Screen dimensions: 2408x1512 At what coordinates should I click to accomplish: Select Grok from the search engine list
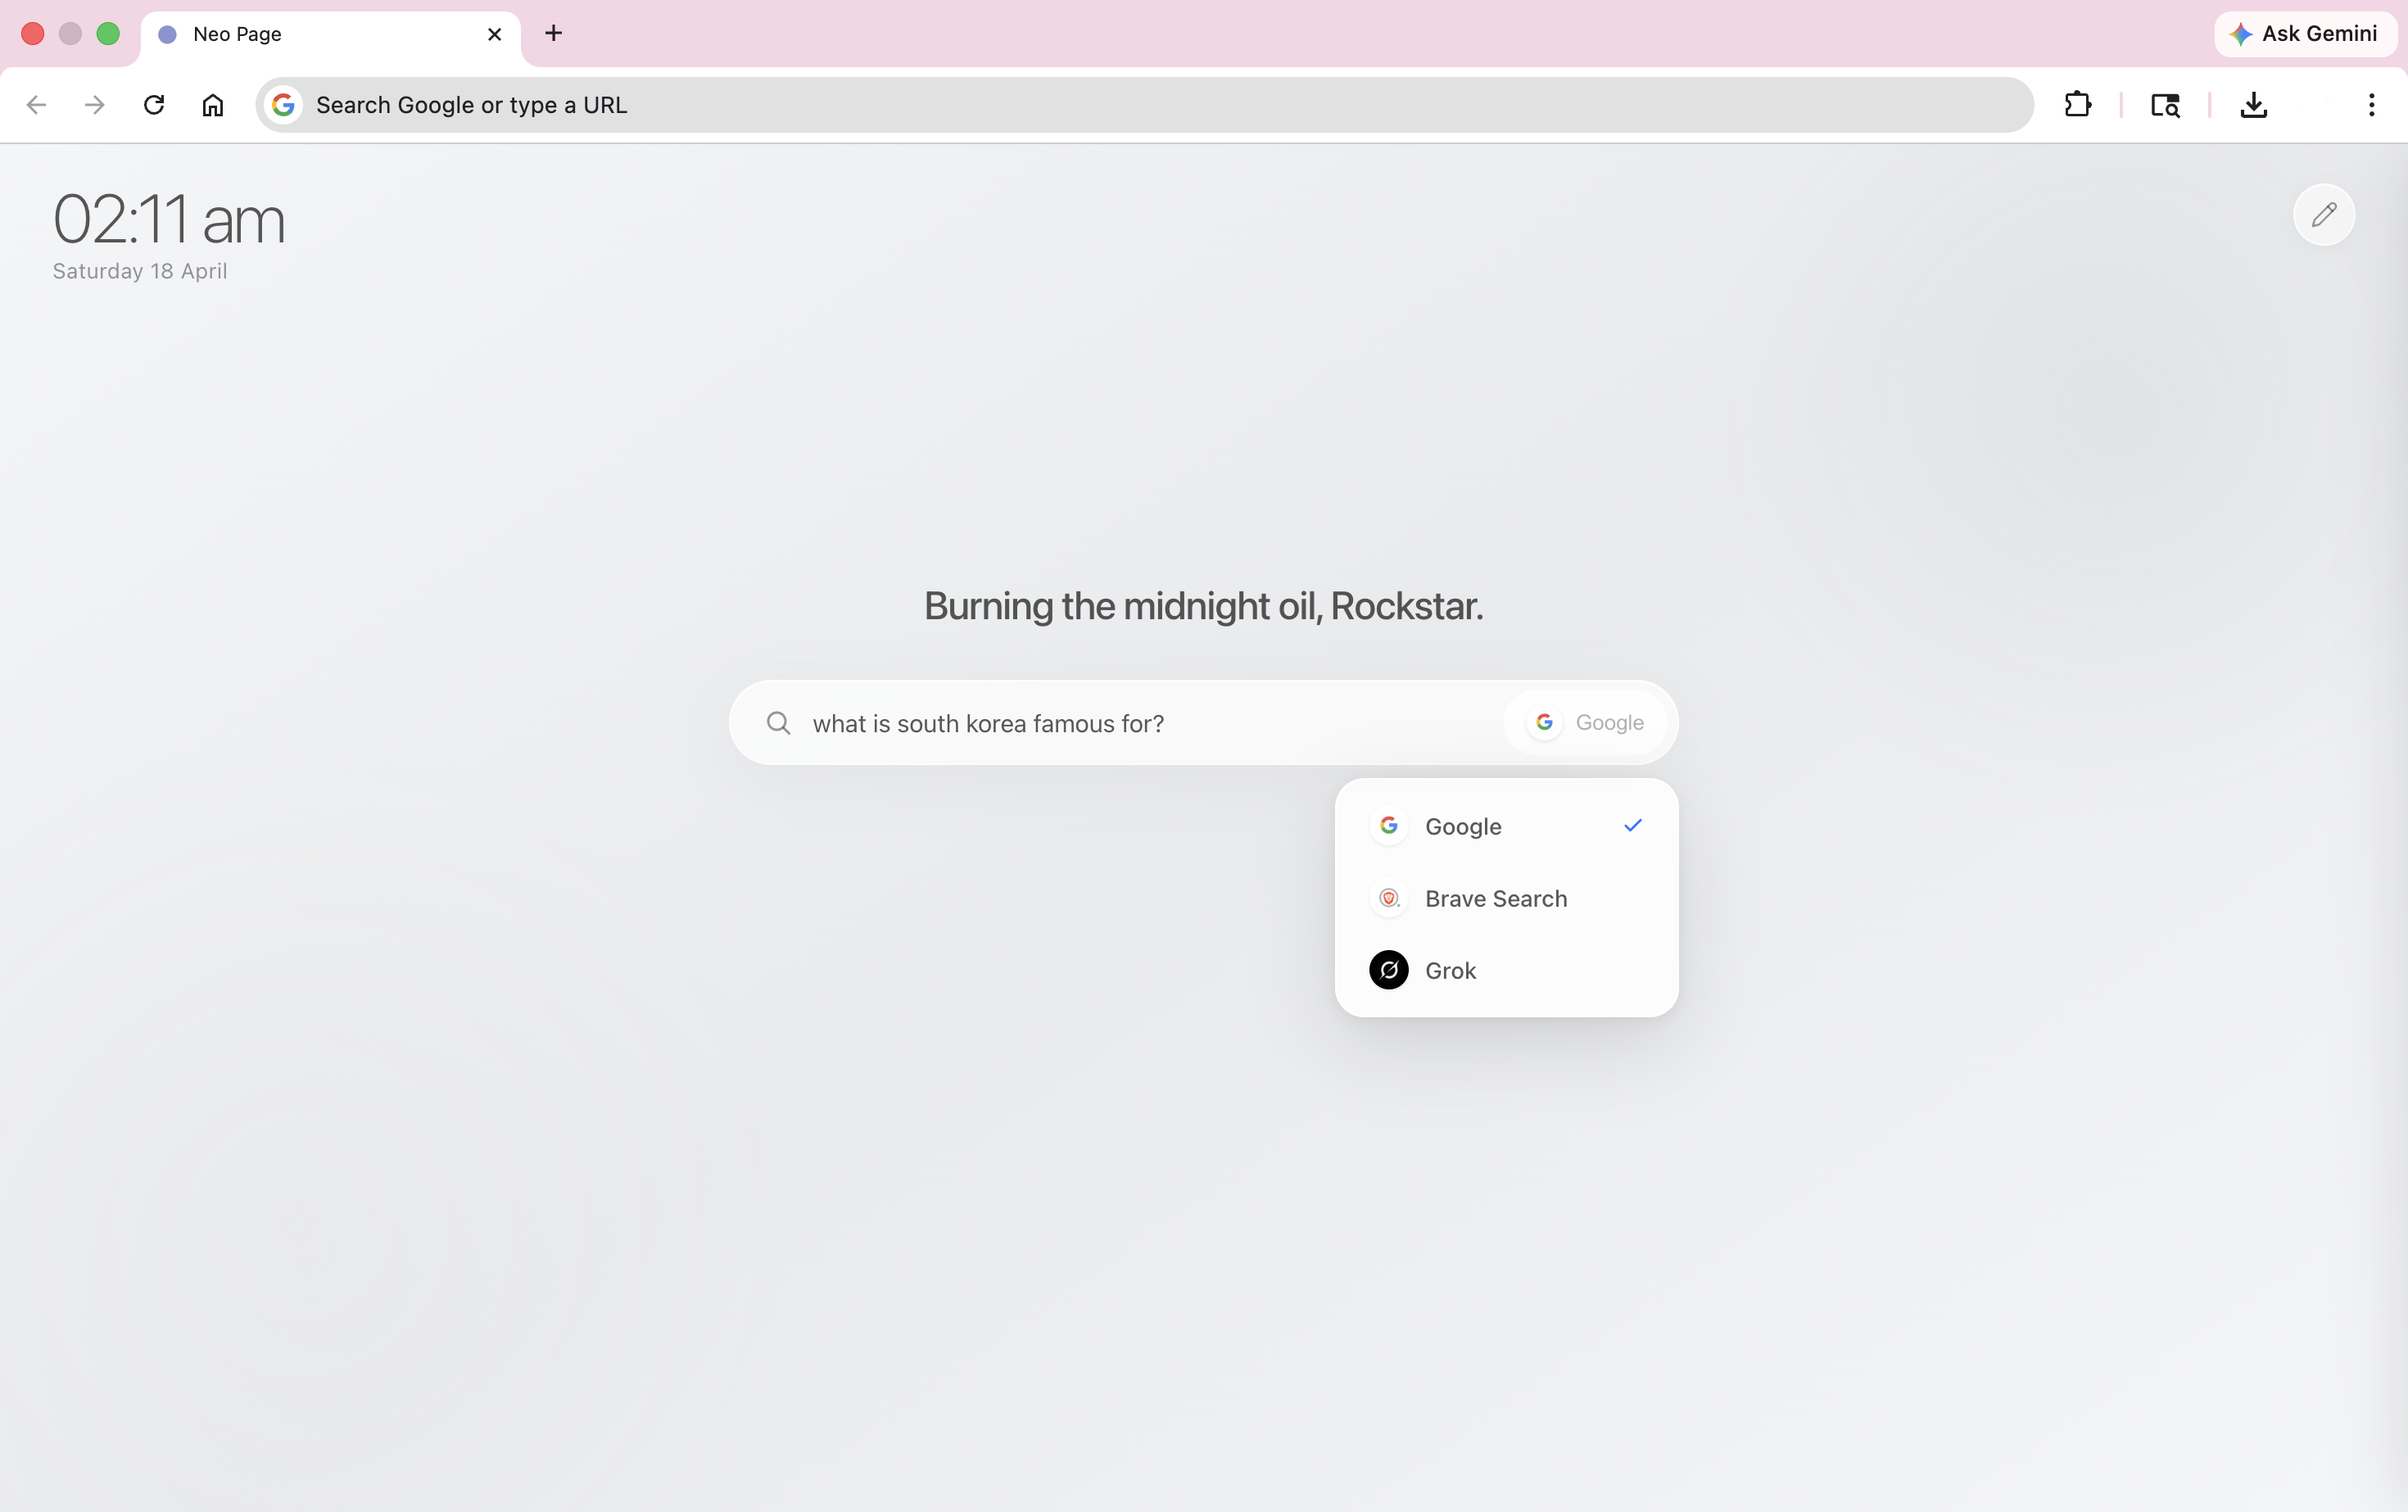point(1450,969)
